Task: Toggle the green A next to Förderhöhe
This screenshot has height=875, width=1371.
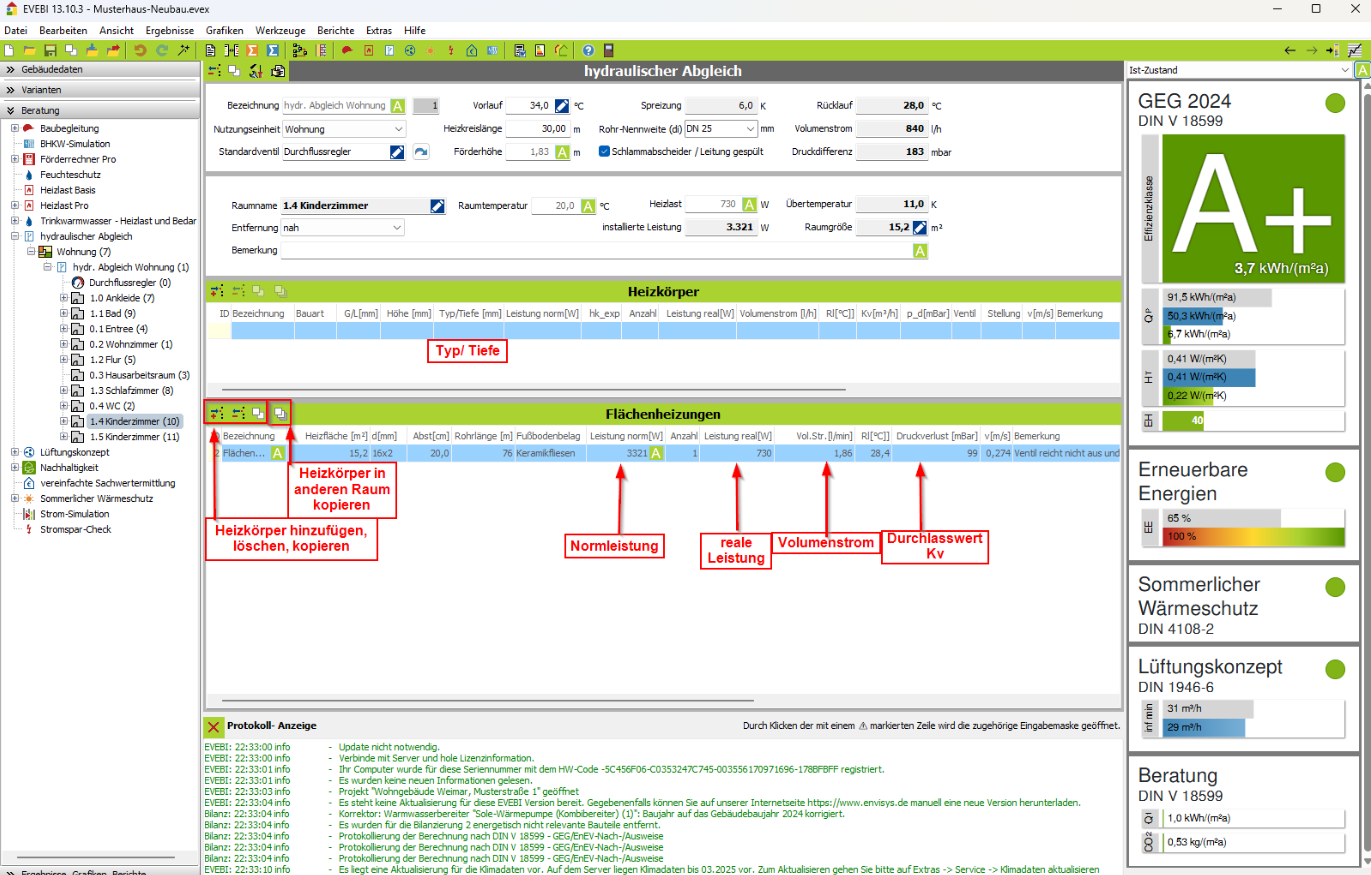Action: point(562,152)
